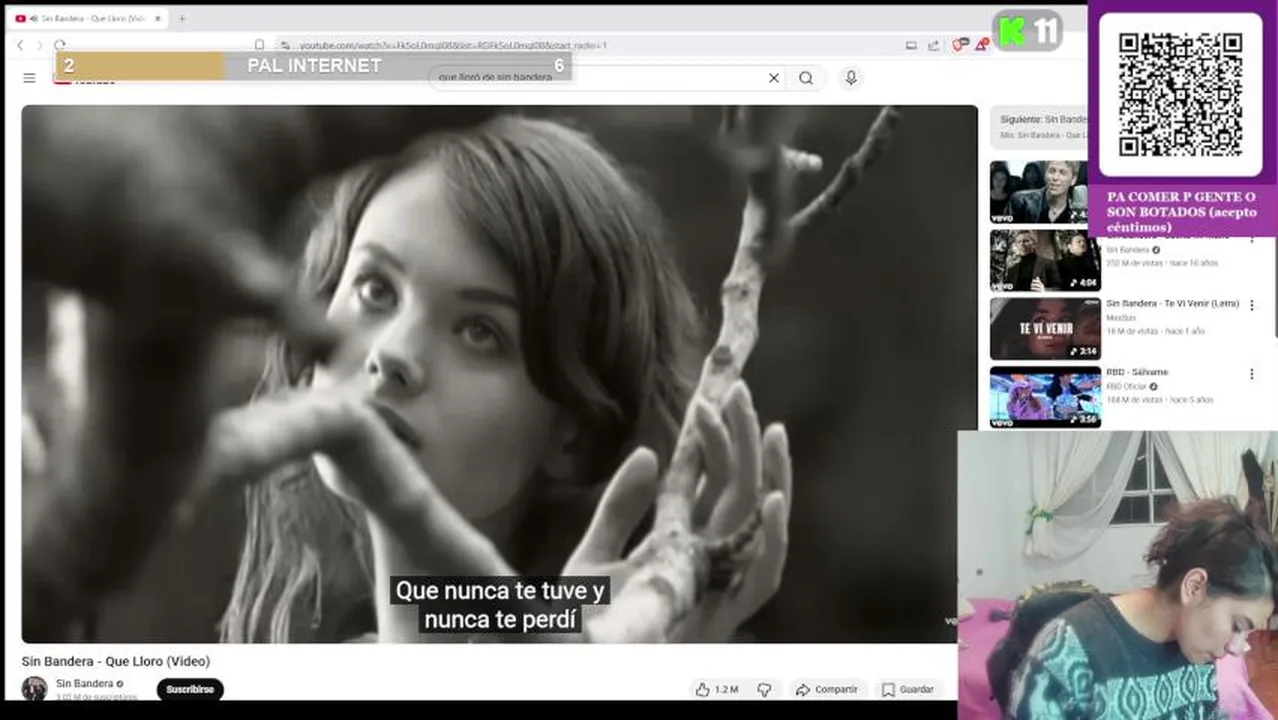Open the YouTube hamburger guide menu
This screenshot has height=720, width=1278.
pyautogui.click(x=30, y=78)
